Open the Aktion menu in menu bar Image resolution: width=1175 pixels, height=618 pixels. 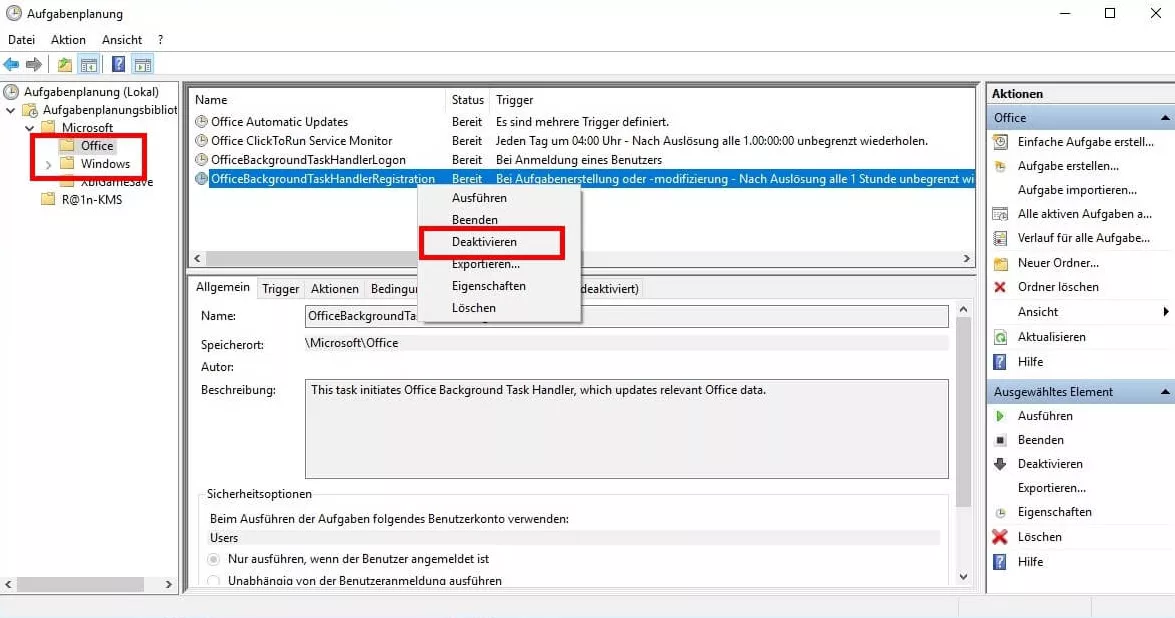[x=68, y=40]
